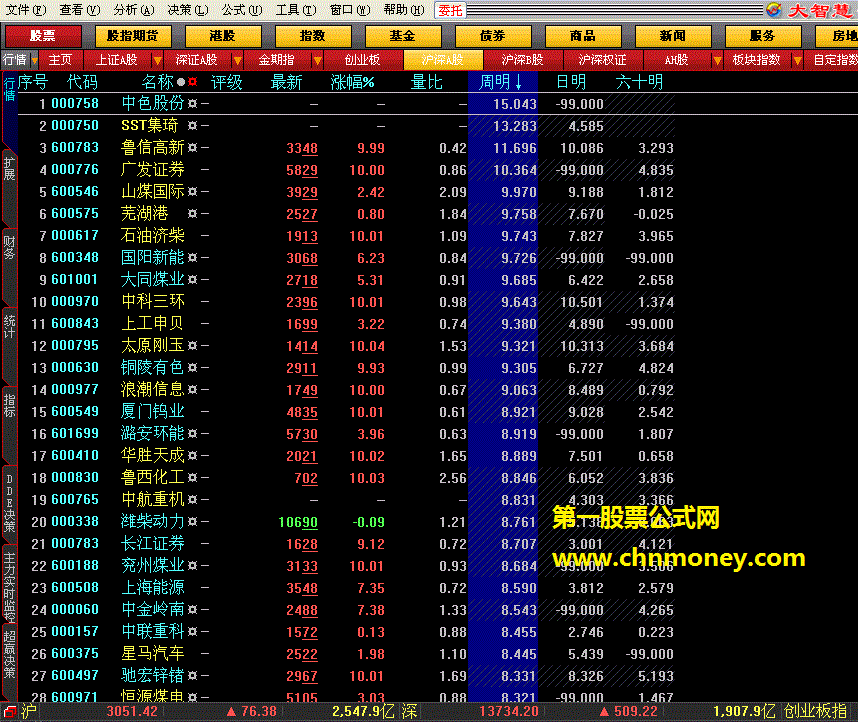This screenshot has width=858, height=722.
Task: Click the marker icon beside 鲁西化工
Action: click(x=192, y=477)
